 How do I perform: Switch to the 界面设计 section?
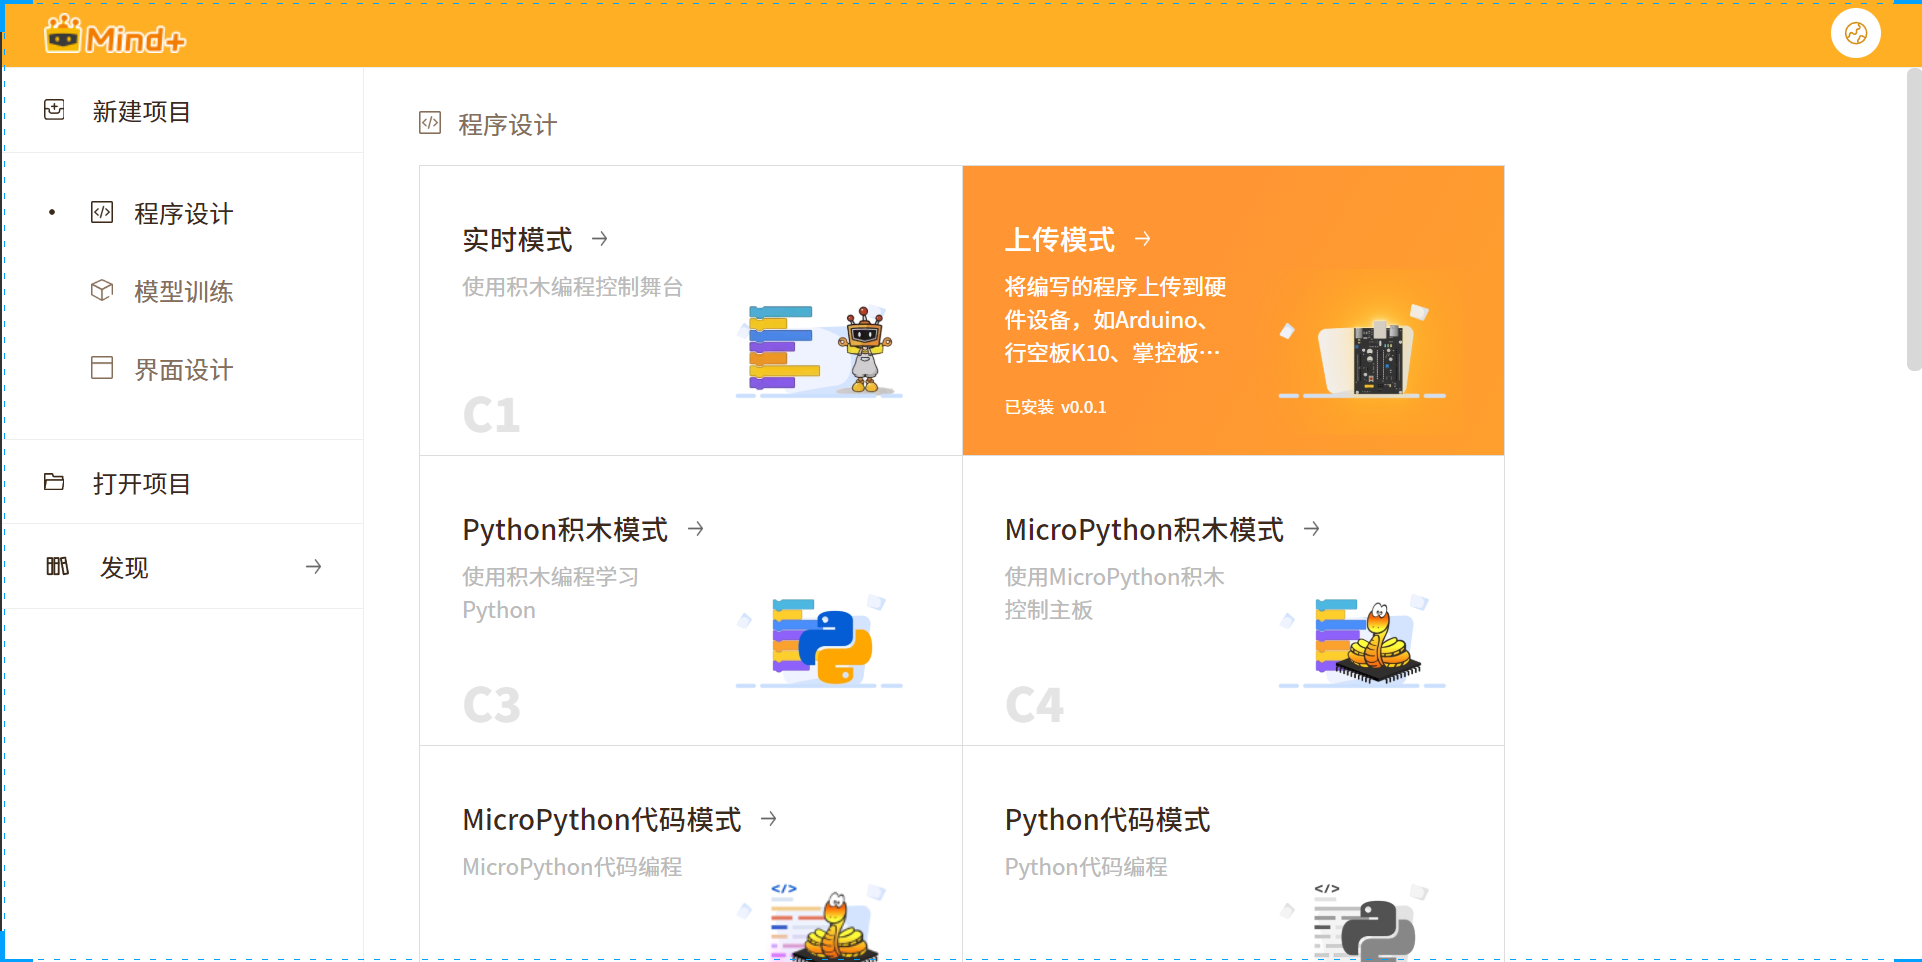tap(184, 370)
